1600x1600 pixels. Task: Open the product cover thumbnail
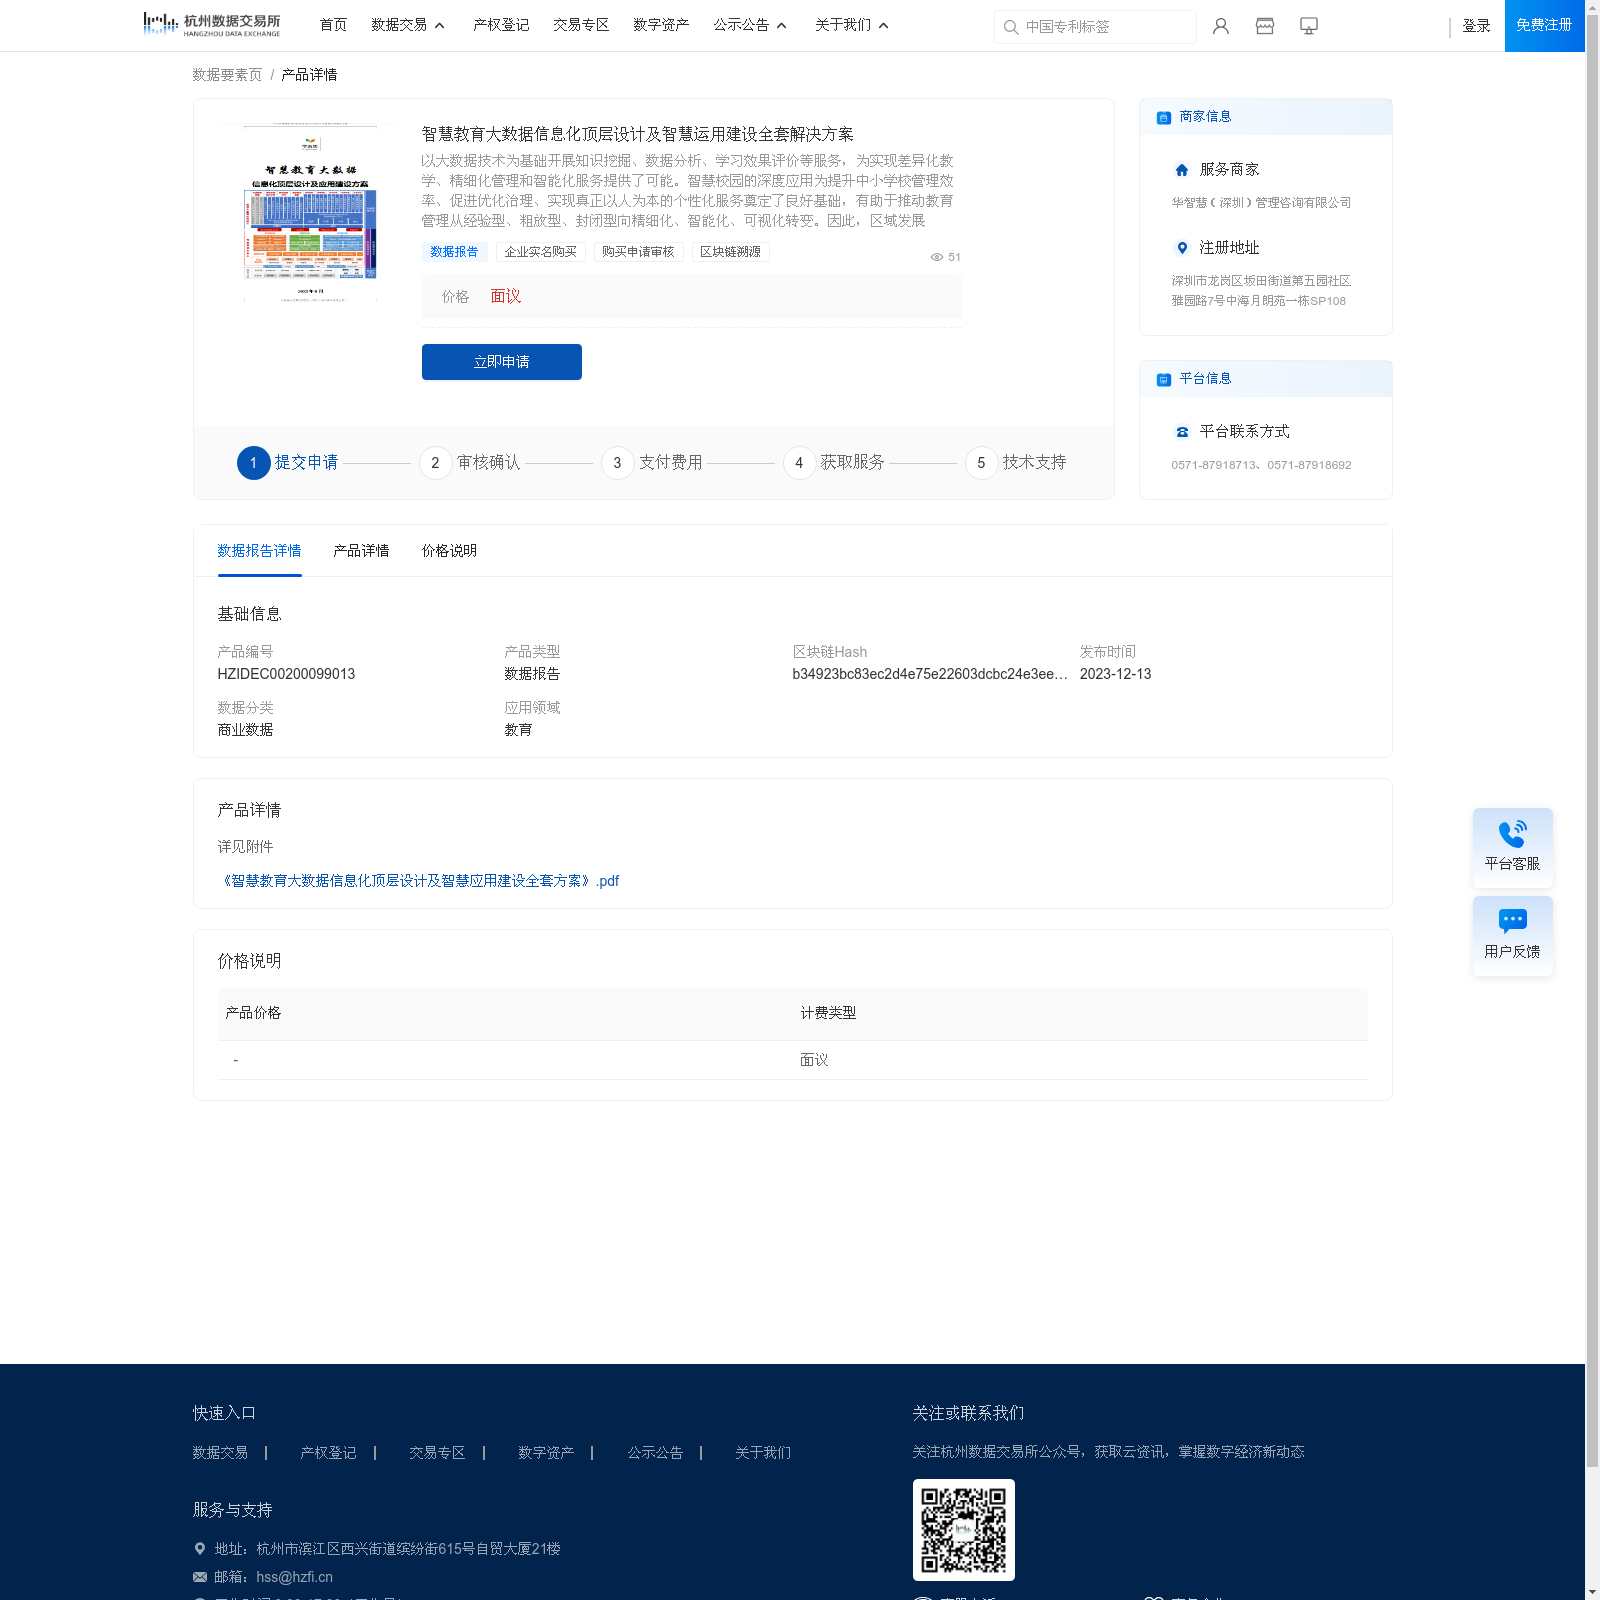[310, 212]
